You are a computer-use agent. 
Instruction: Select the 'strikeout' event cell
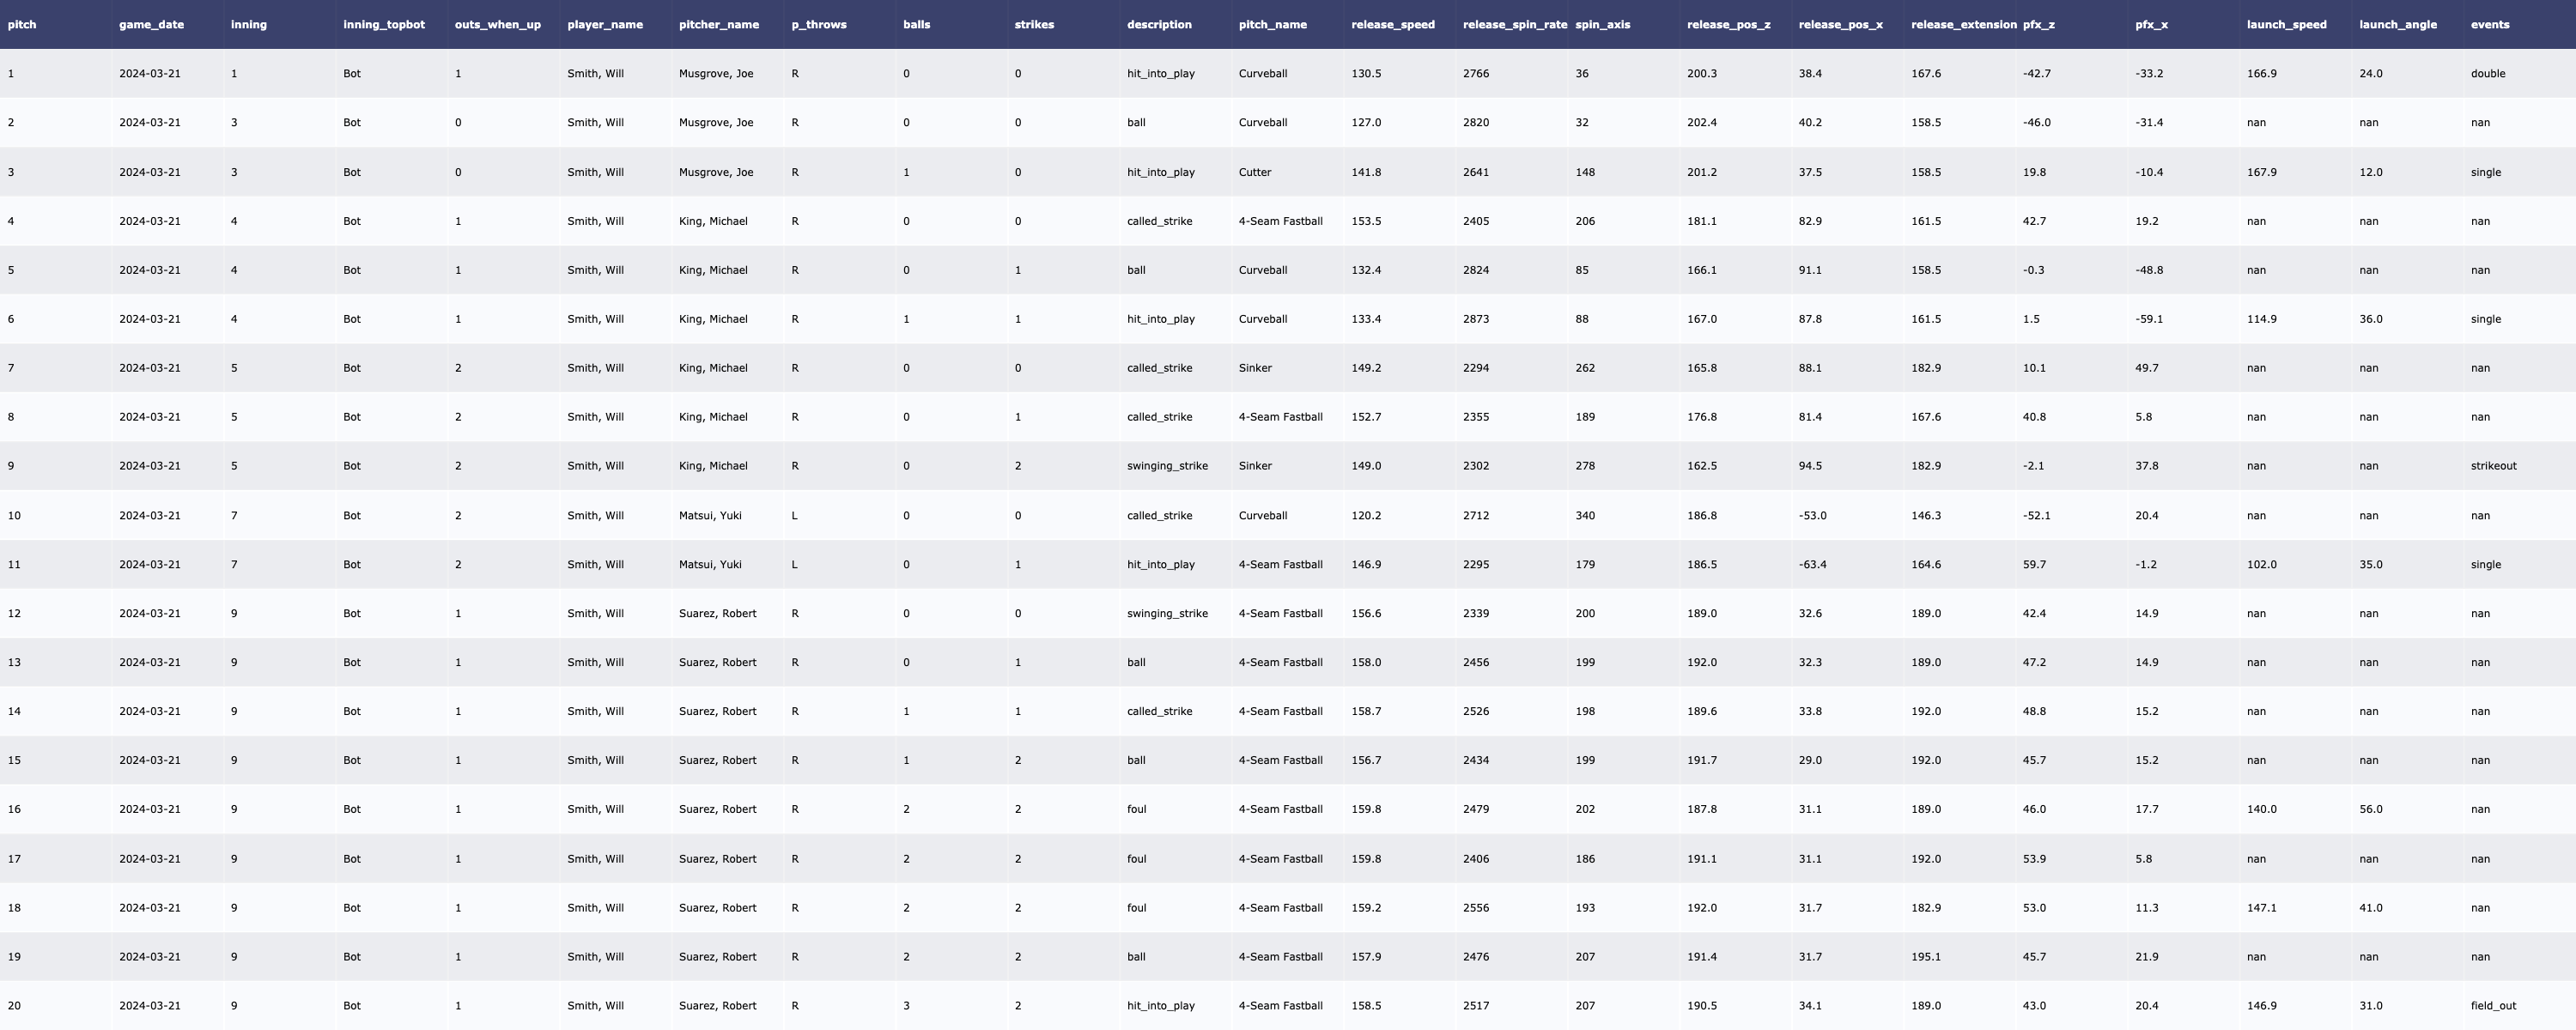pyautogui.click(x=2493, y=466)
